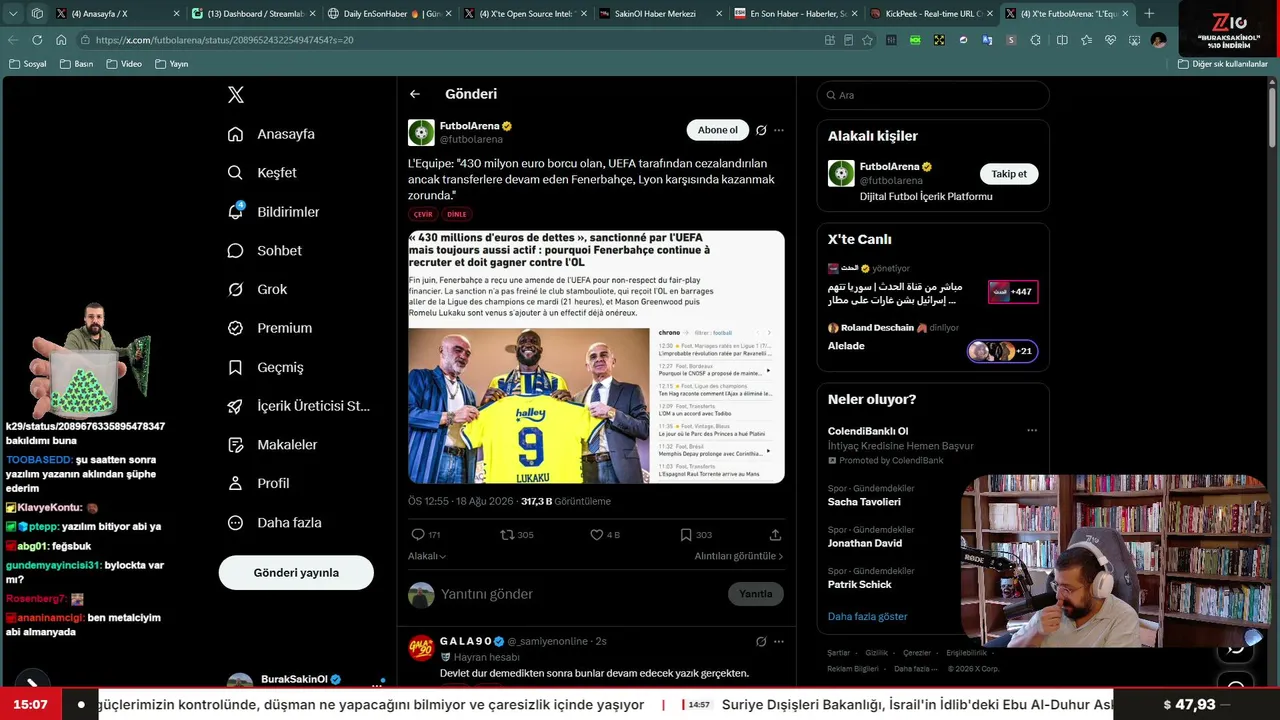1280x720 pixels.
Task: Open the Lukaku article image
Action: [596, 357]
